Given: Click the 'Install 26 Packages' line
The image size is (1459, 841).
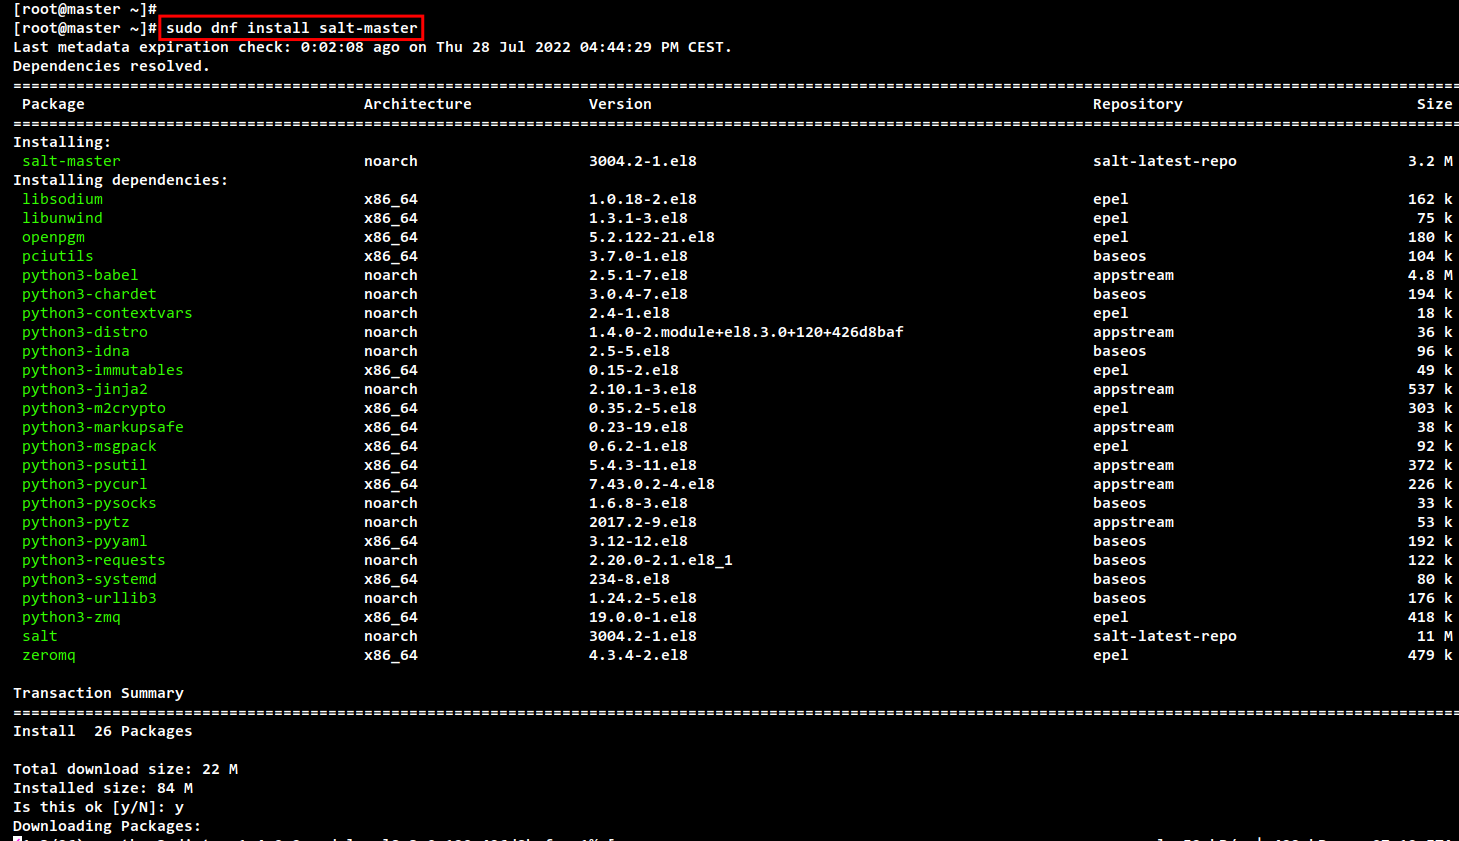Looking at the screenshot, I should tap(103, 731).
